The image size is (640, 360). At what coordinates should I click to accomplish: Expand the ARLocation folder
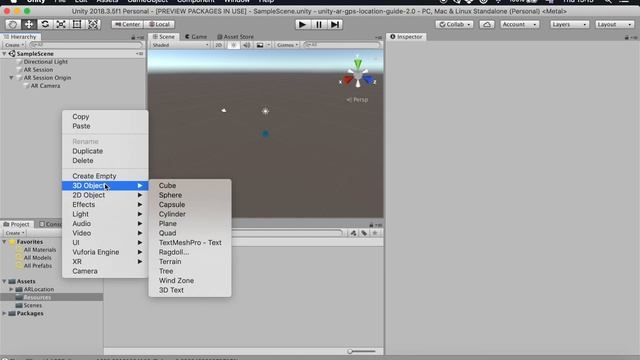coord(11,289)
